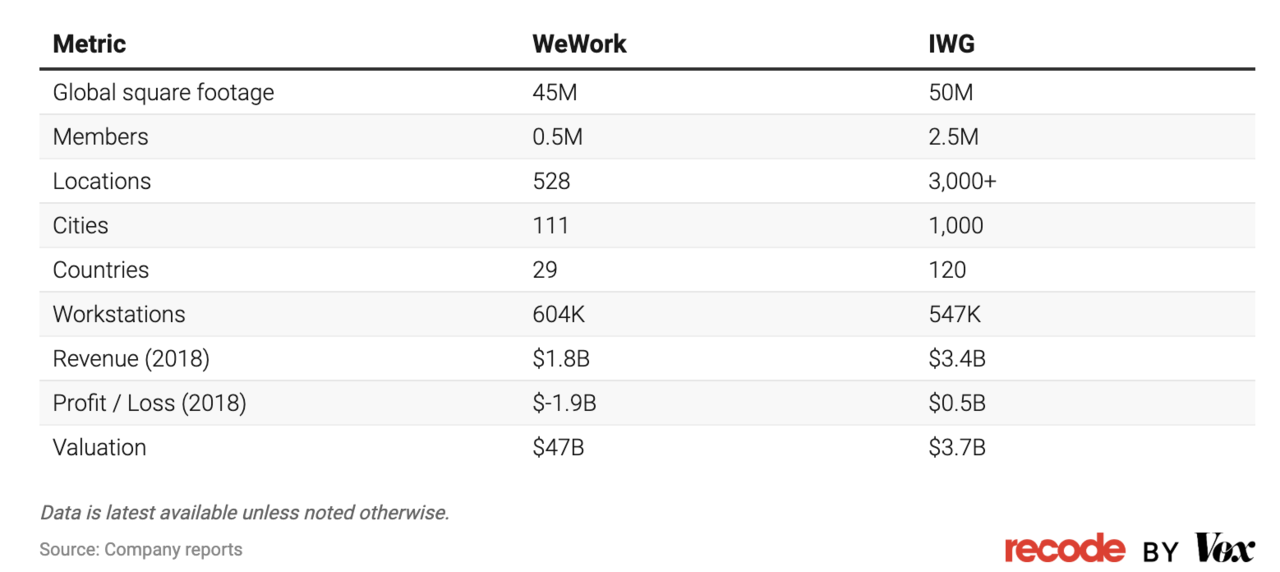The width and height of the screenshot is (1280, 572).
Task: Click WeWork's 45M square footage value
Action: click(x=556, y=93)
